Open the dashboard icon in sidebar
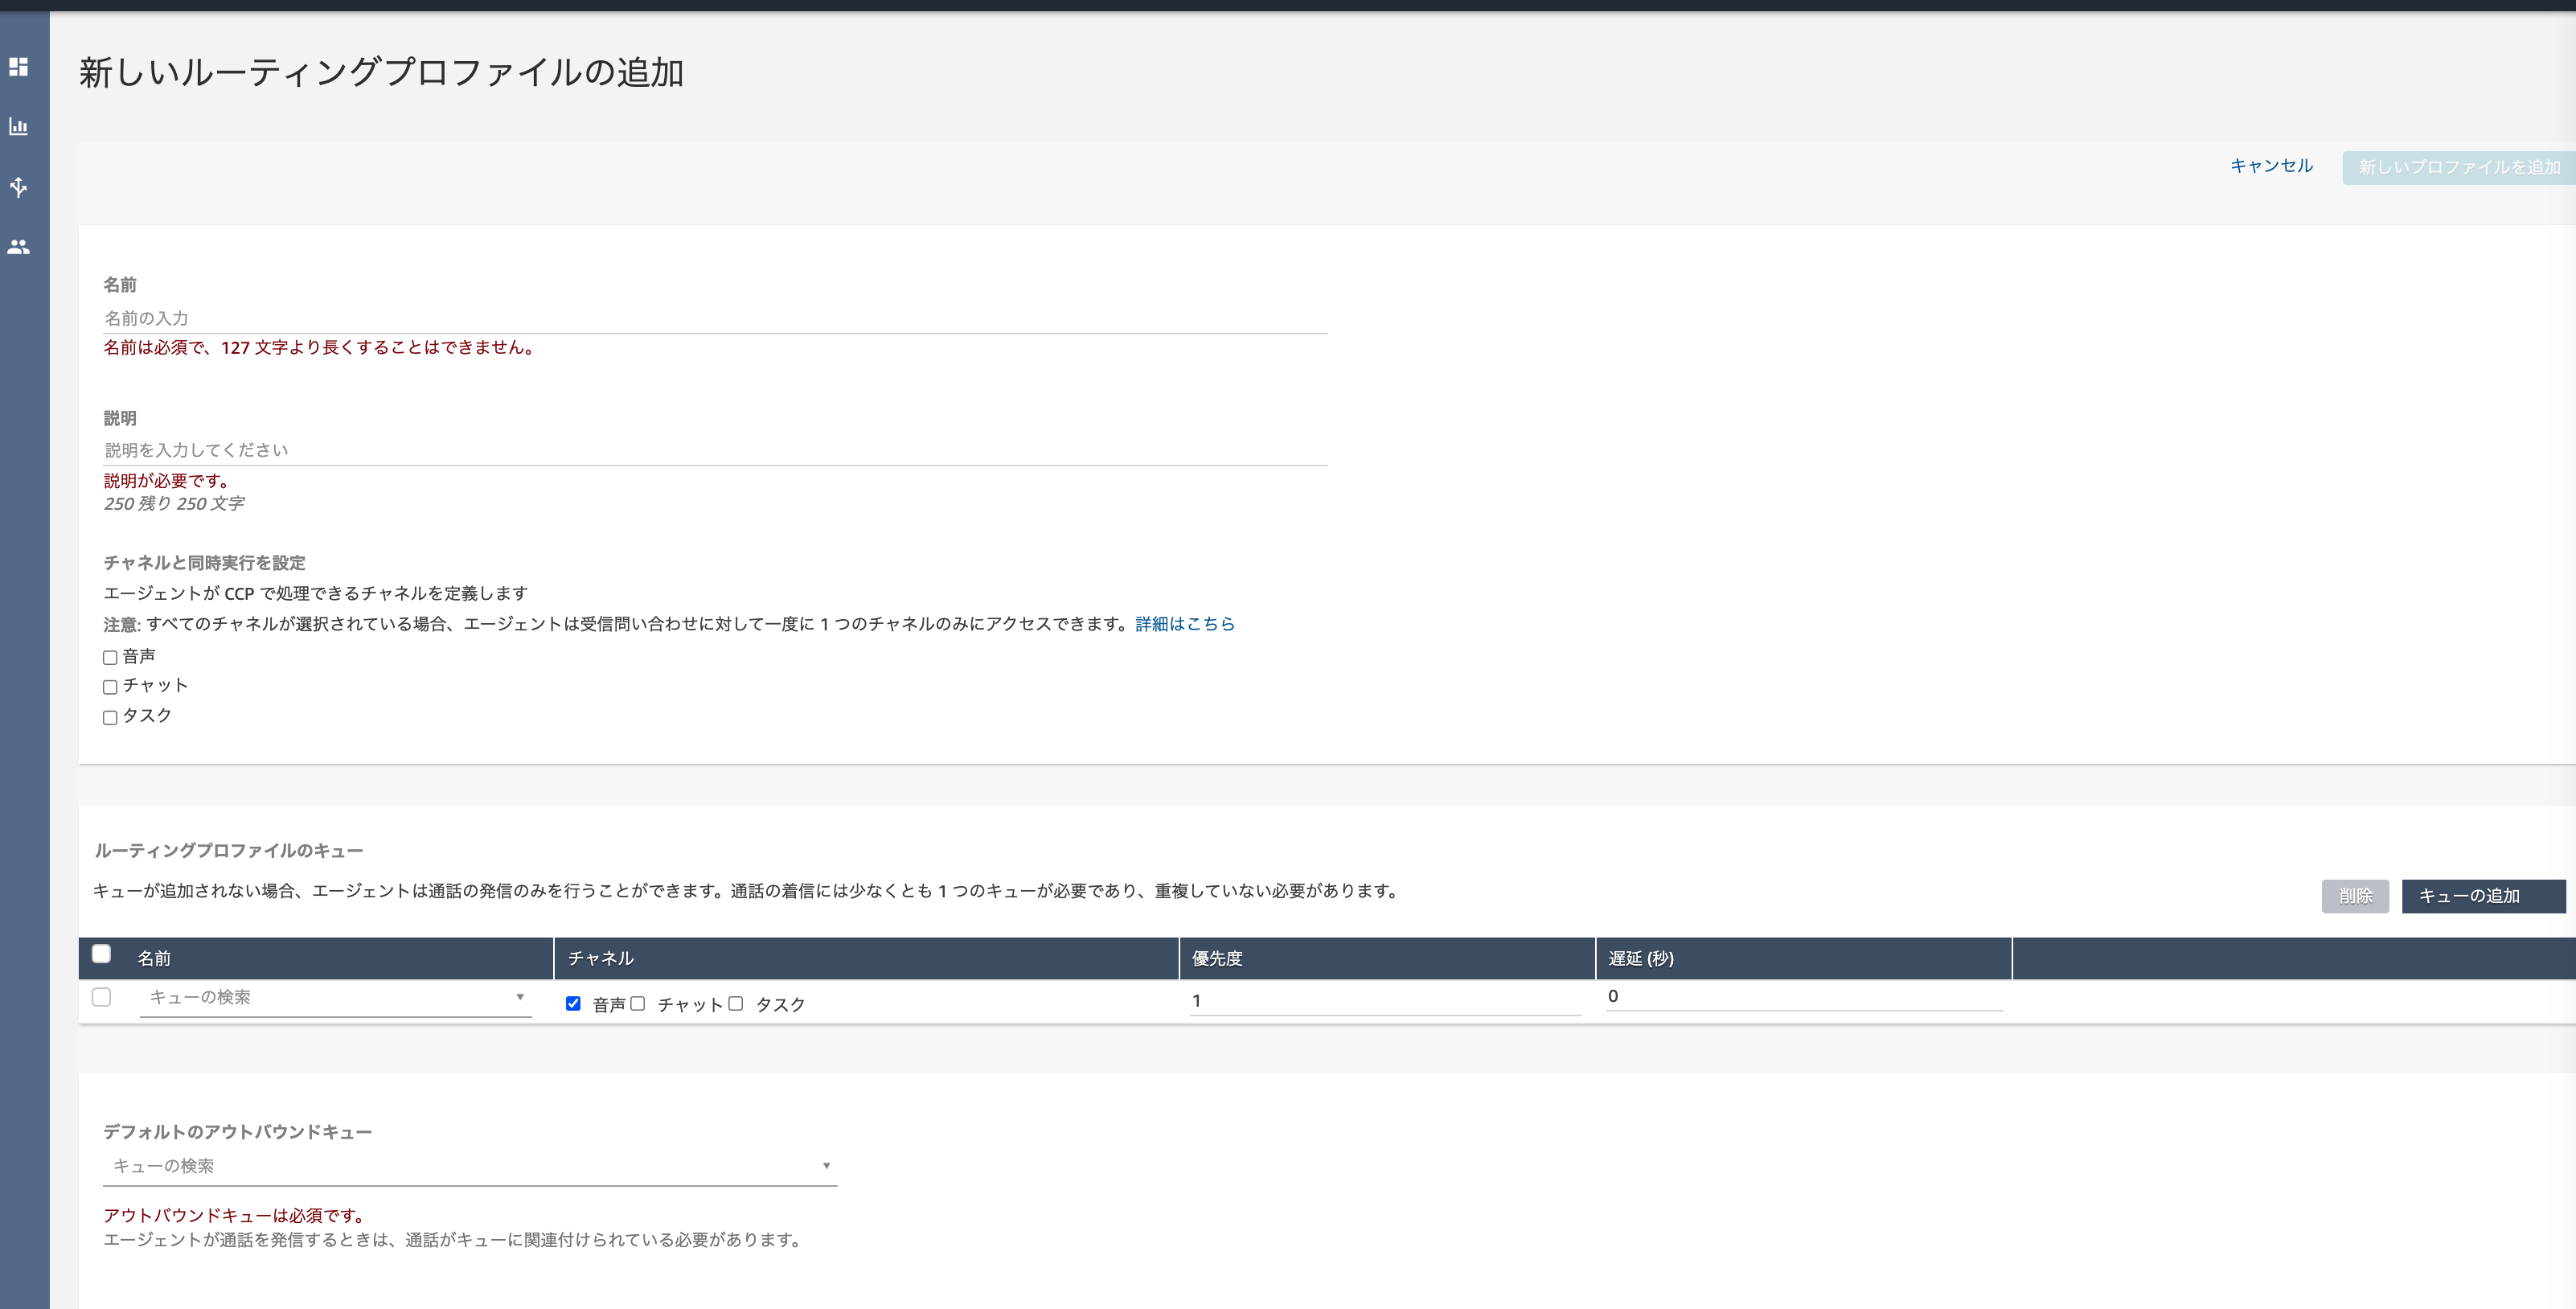The image size is (2576, 1309). tap(18, 67)
